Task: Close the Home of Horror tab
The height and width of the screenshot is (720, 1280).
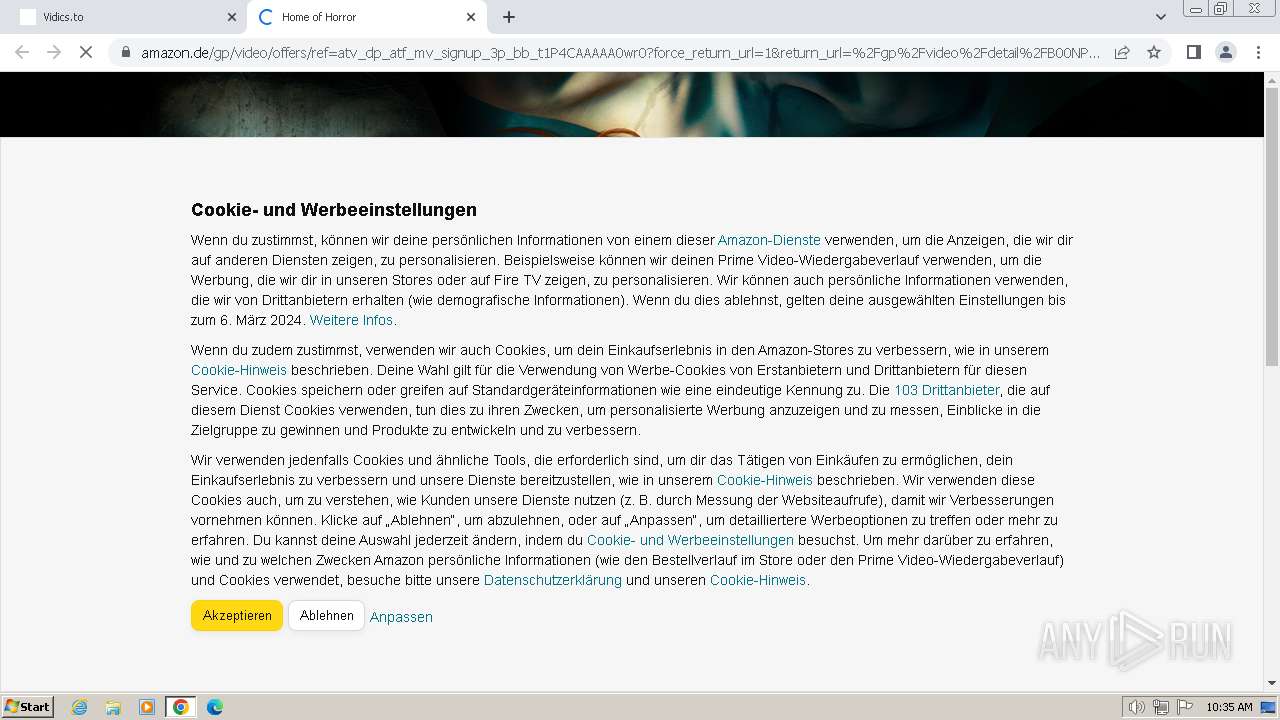Action: pyautogui.click(x=471, y=17)
